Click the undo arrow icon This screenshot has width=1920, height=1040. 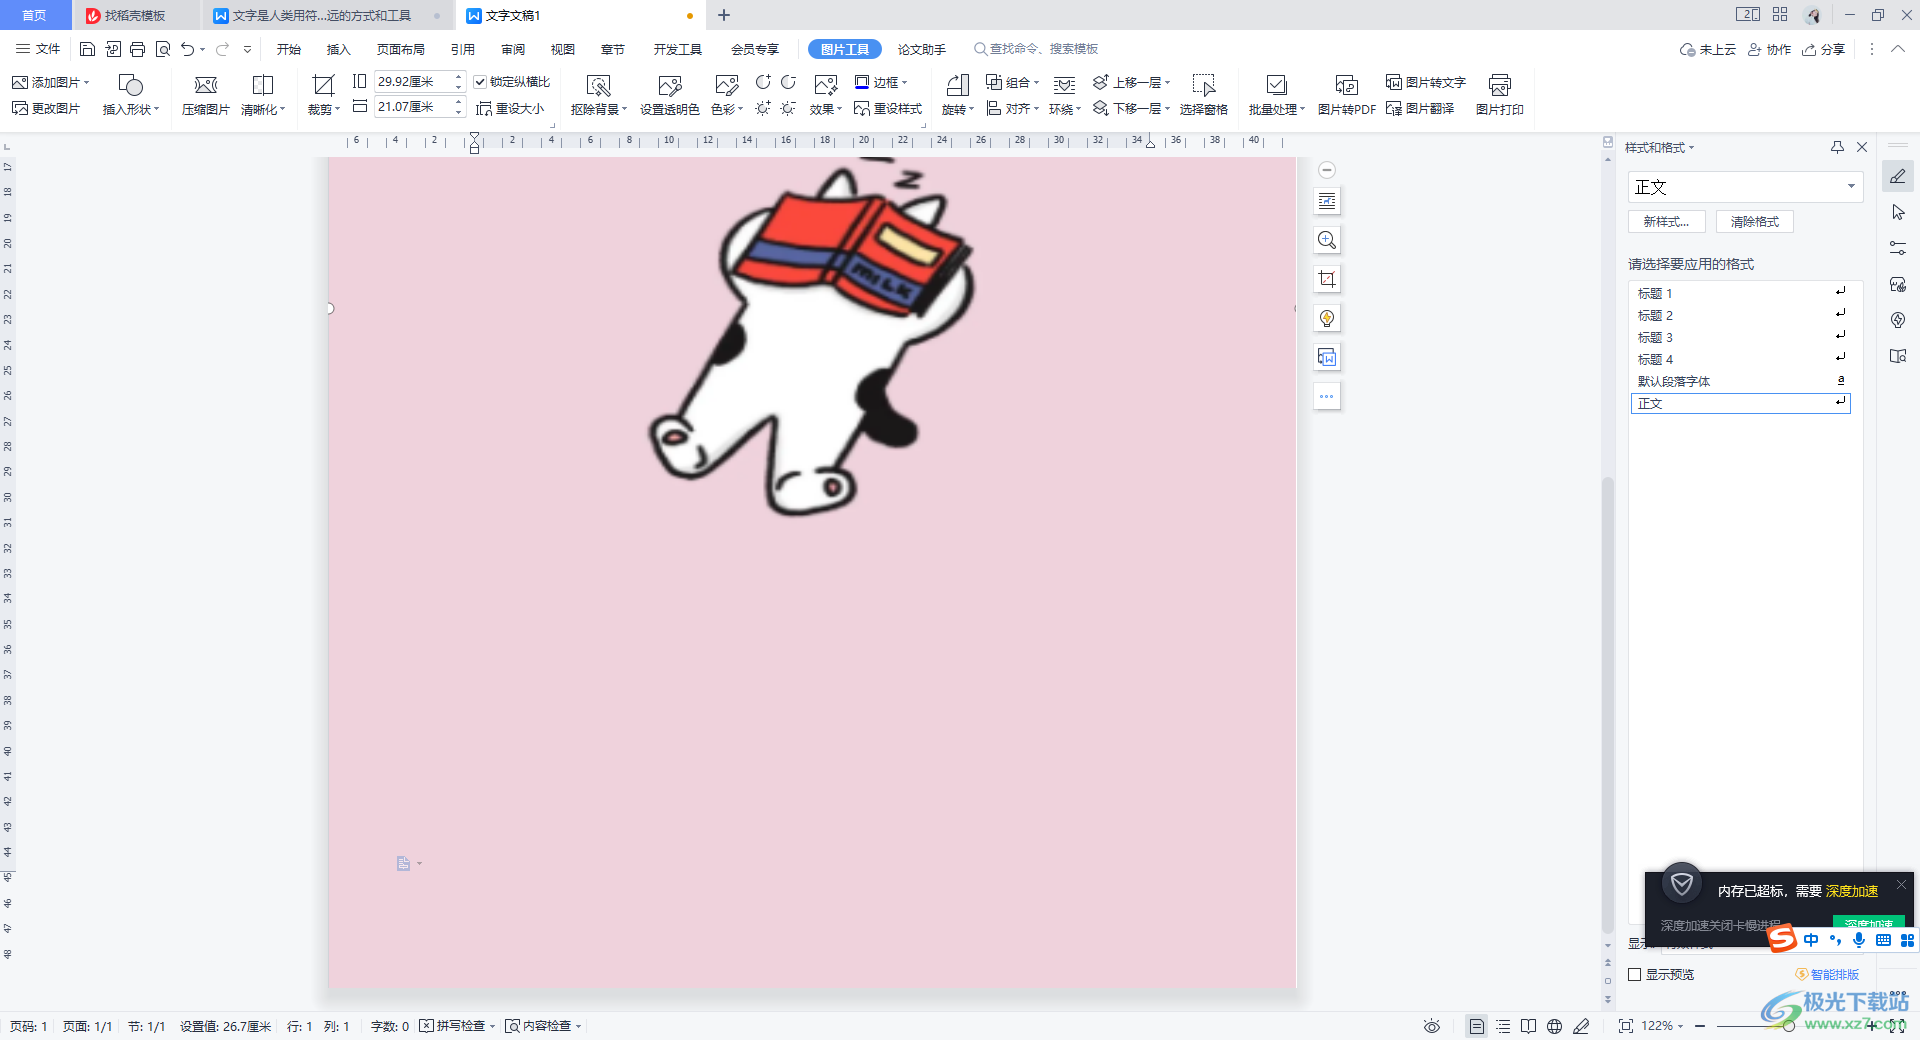coord(187,49)
